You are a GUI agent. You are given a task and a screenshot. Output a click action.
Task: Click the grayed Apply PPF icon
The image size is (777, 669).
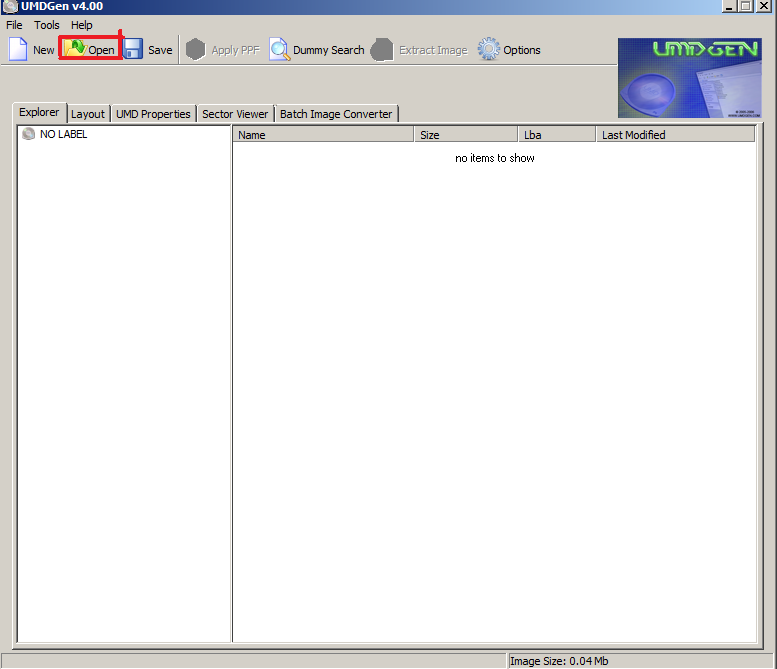195,50
